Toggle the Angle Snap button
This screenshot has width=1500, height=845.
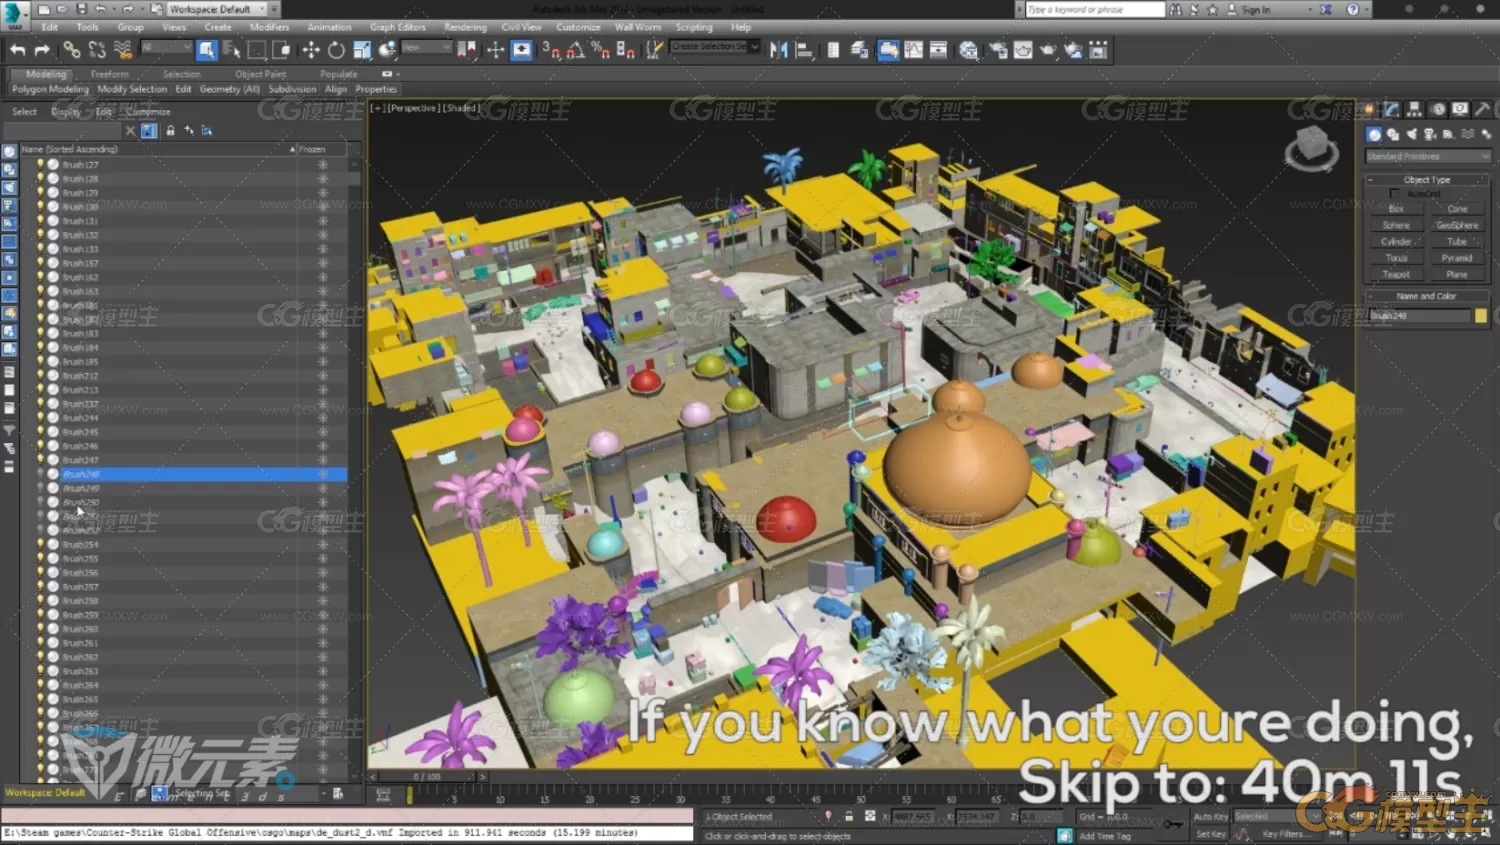click(576, 50)
